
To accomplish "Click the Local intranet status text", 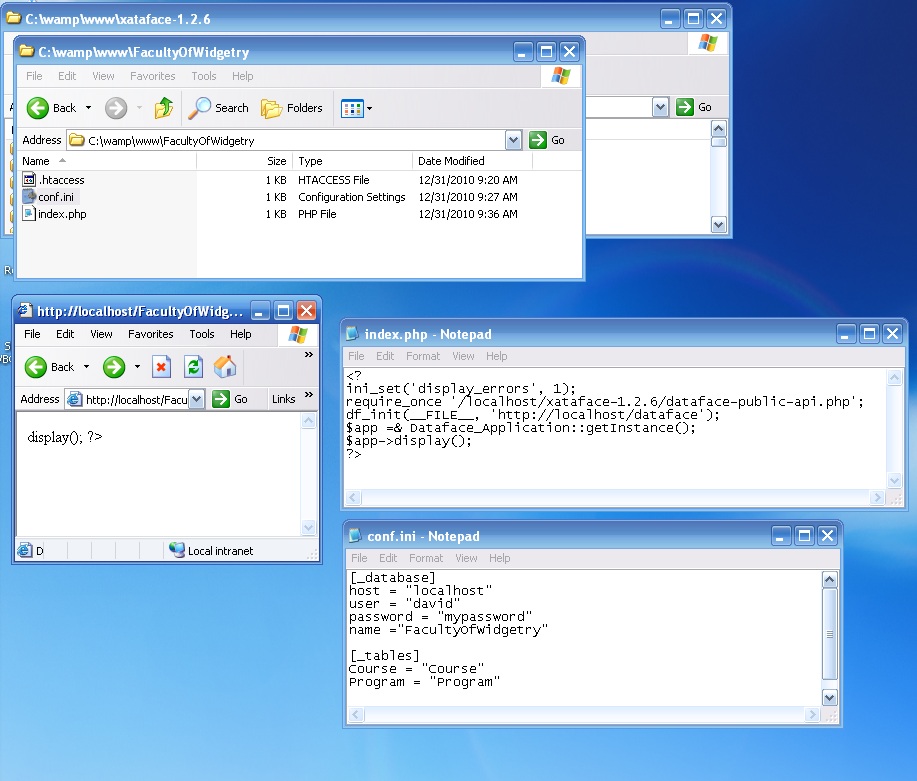I will tap(220, 551).
